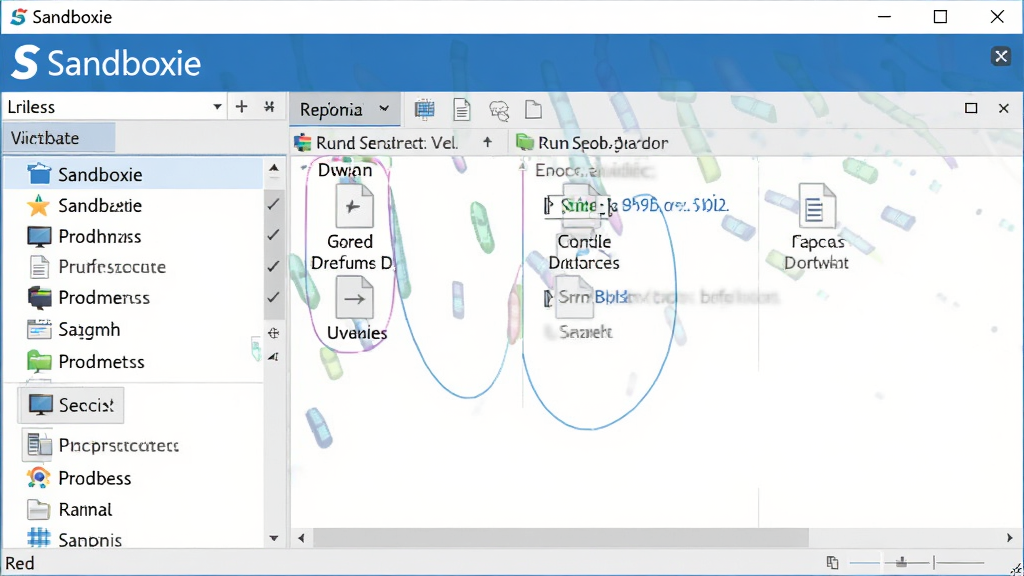Click the chat bubbles toolbar icon

point(499,110)
